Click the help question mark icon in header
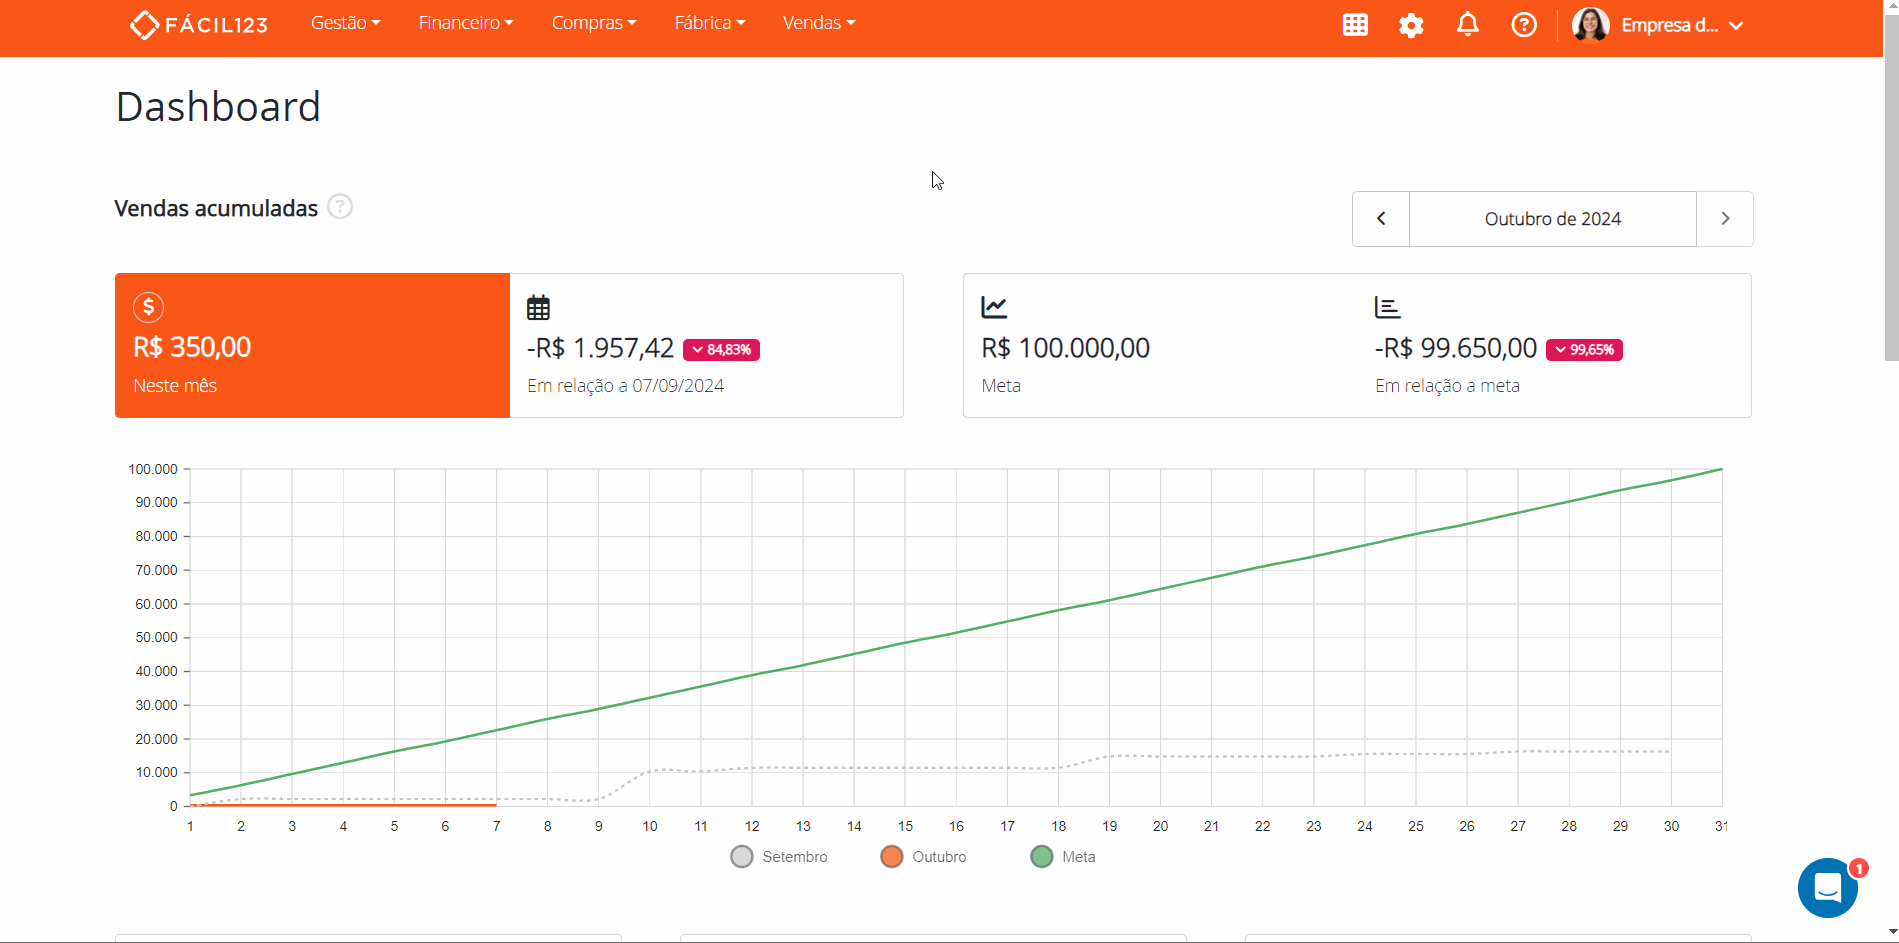The width and height of the screenshot is (1899, 943). click(x=1523, y=25)
